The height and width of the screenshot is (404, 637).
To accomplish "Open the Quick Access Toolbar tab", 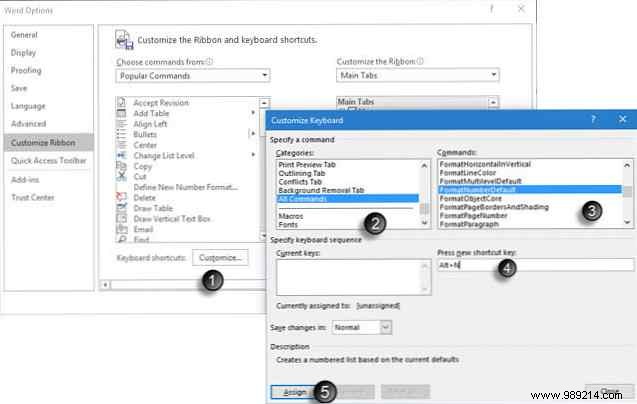I will (49, 161).
